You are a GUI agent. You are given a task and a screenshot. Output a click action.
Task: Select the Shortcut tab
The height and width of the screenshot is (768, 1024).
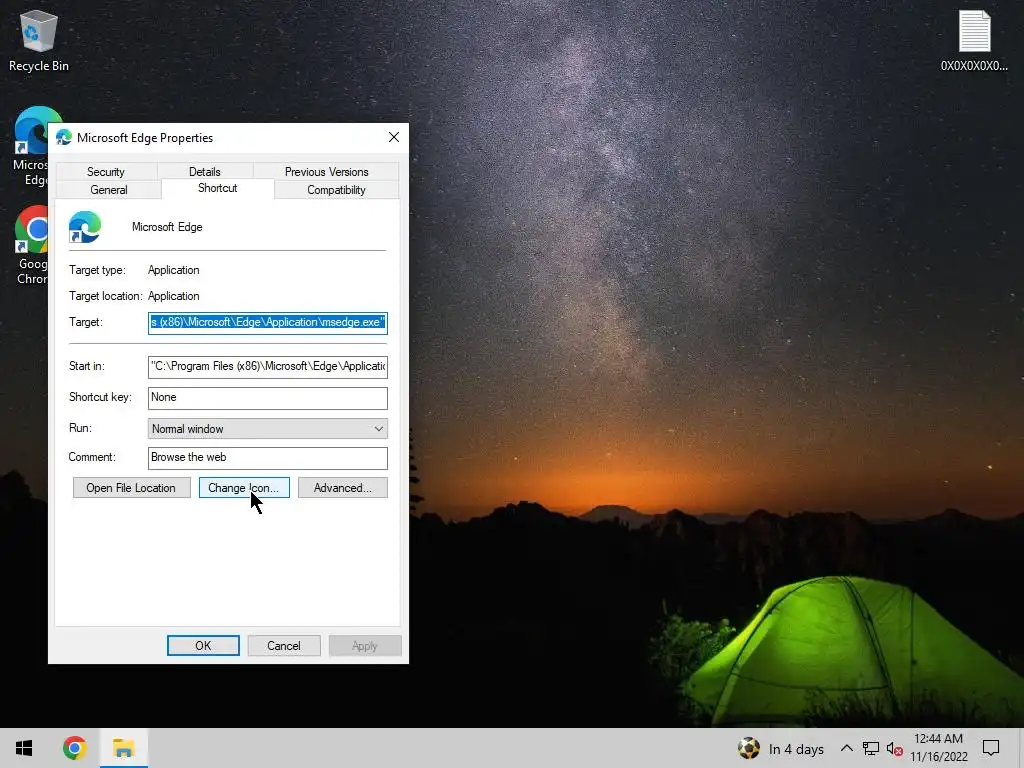[217, 188]
